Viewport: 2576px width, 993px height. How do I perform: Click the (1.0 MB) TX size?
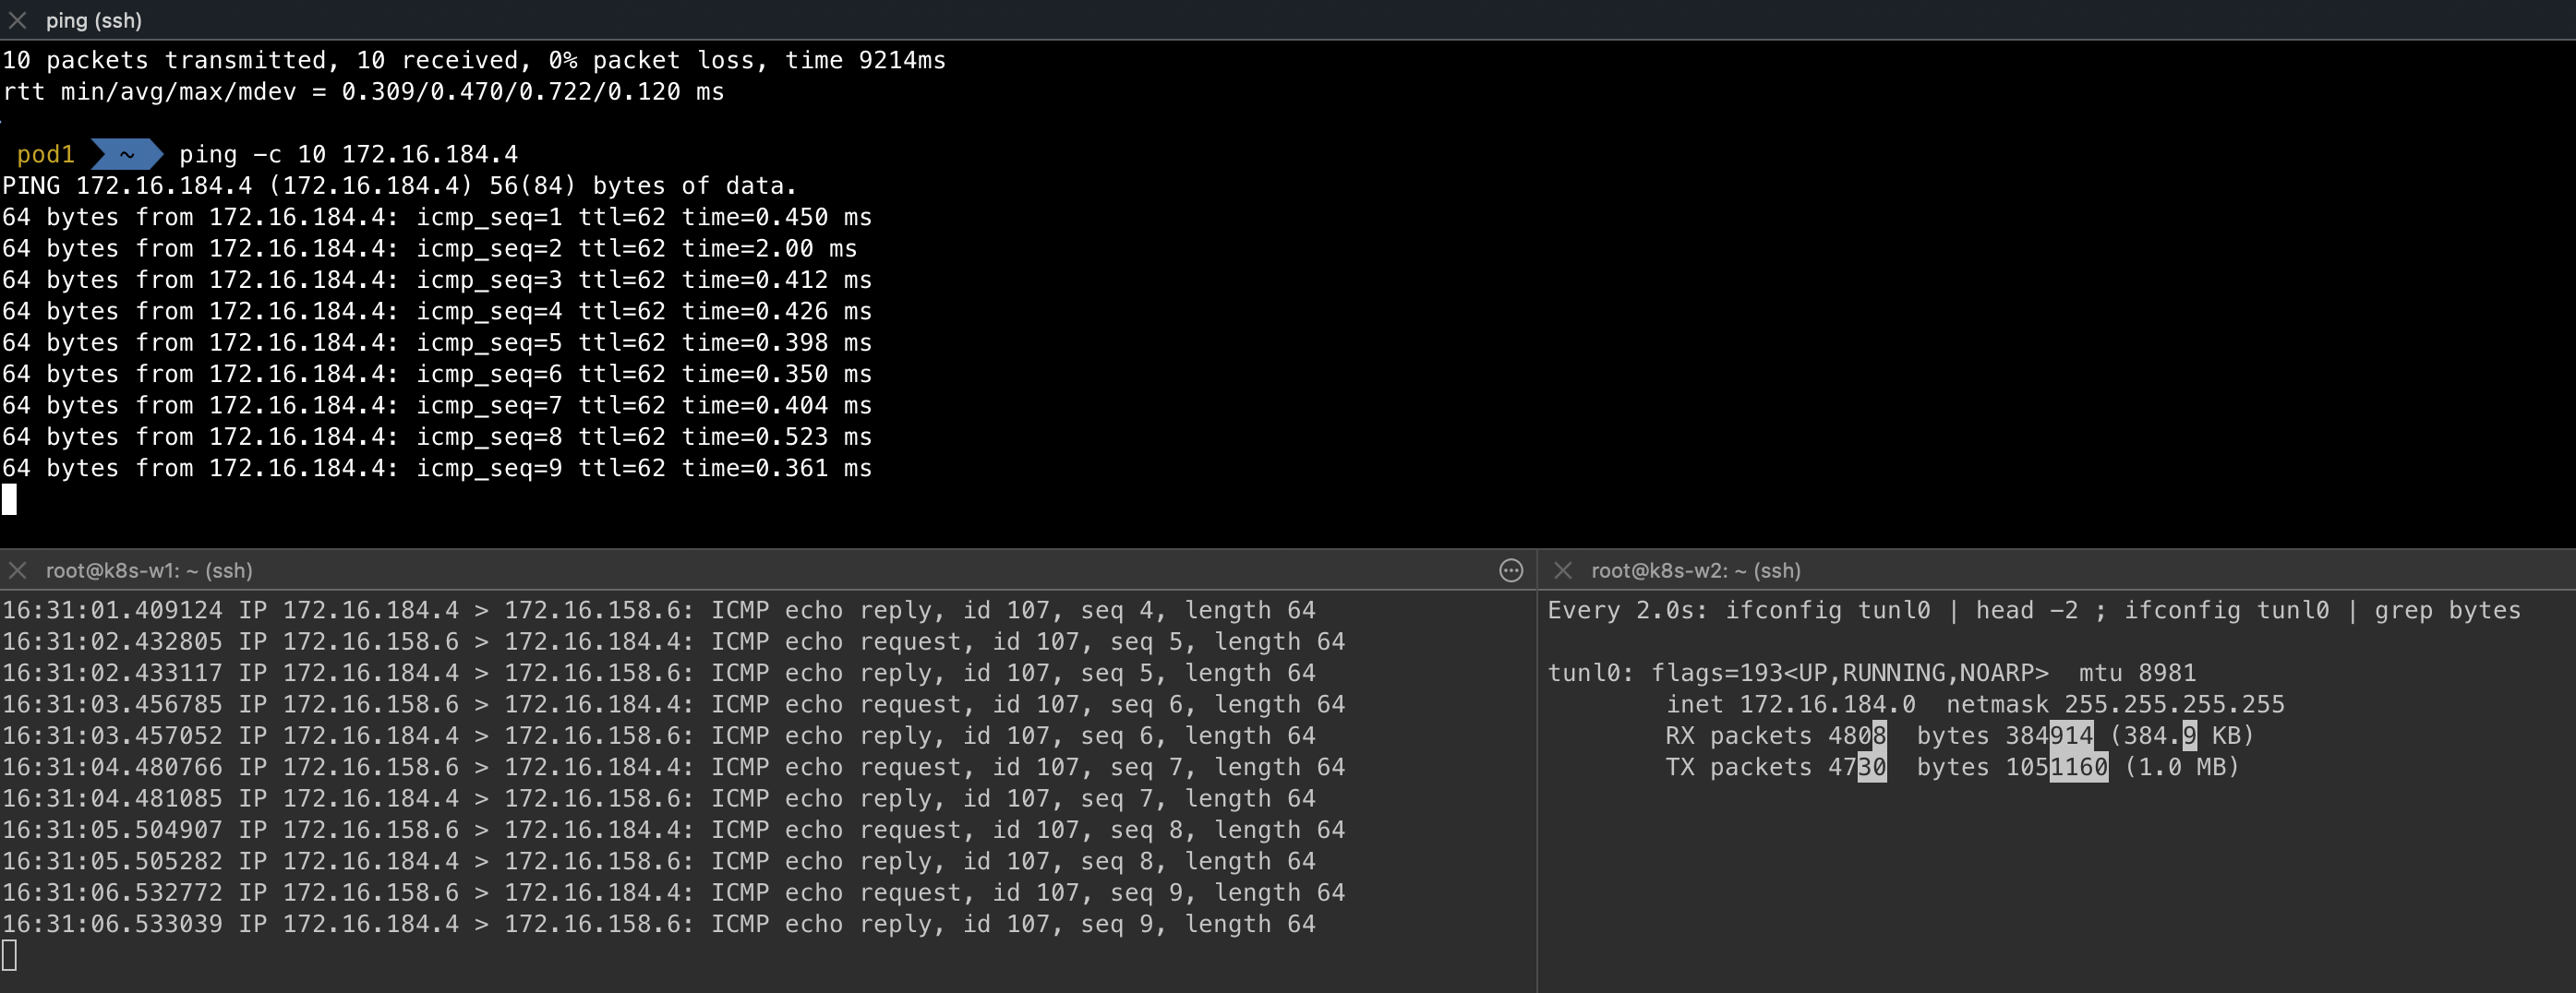coord(2182,767)
